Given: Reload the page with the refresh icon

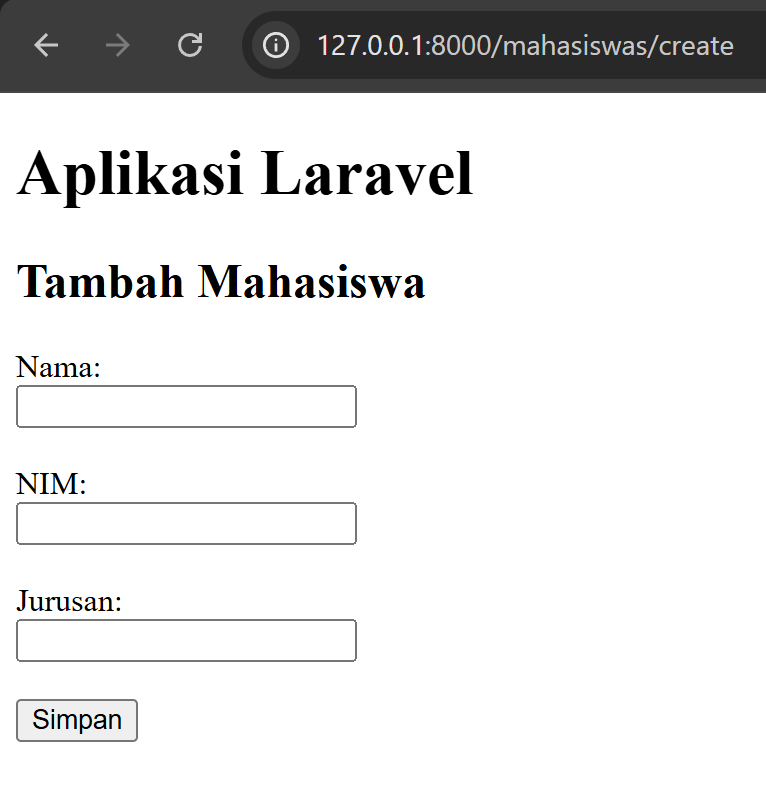Looking at the screenshot, I should [x=190, y=45].
